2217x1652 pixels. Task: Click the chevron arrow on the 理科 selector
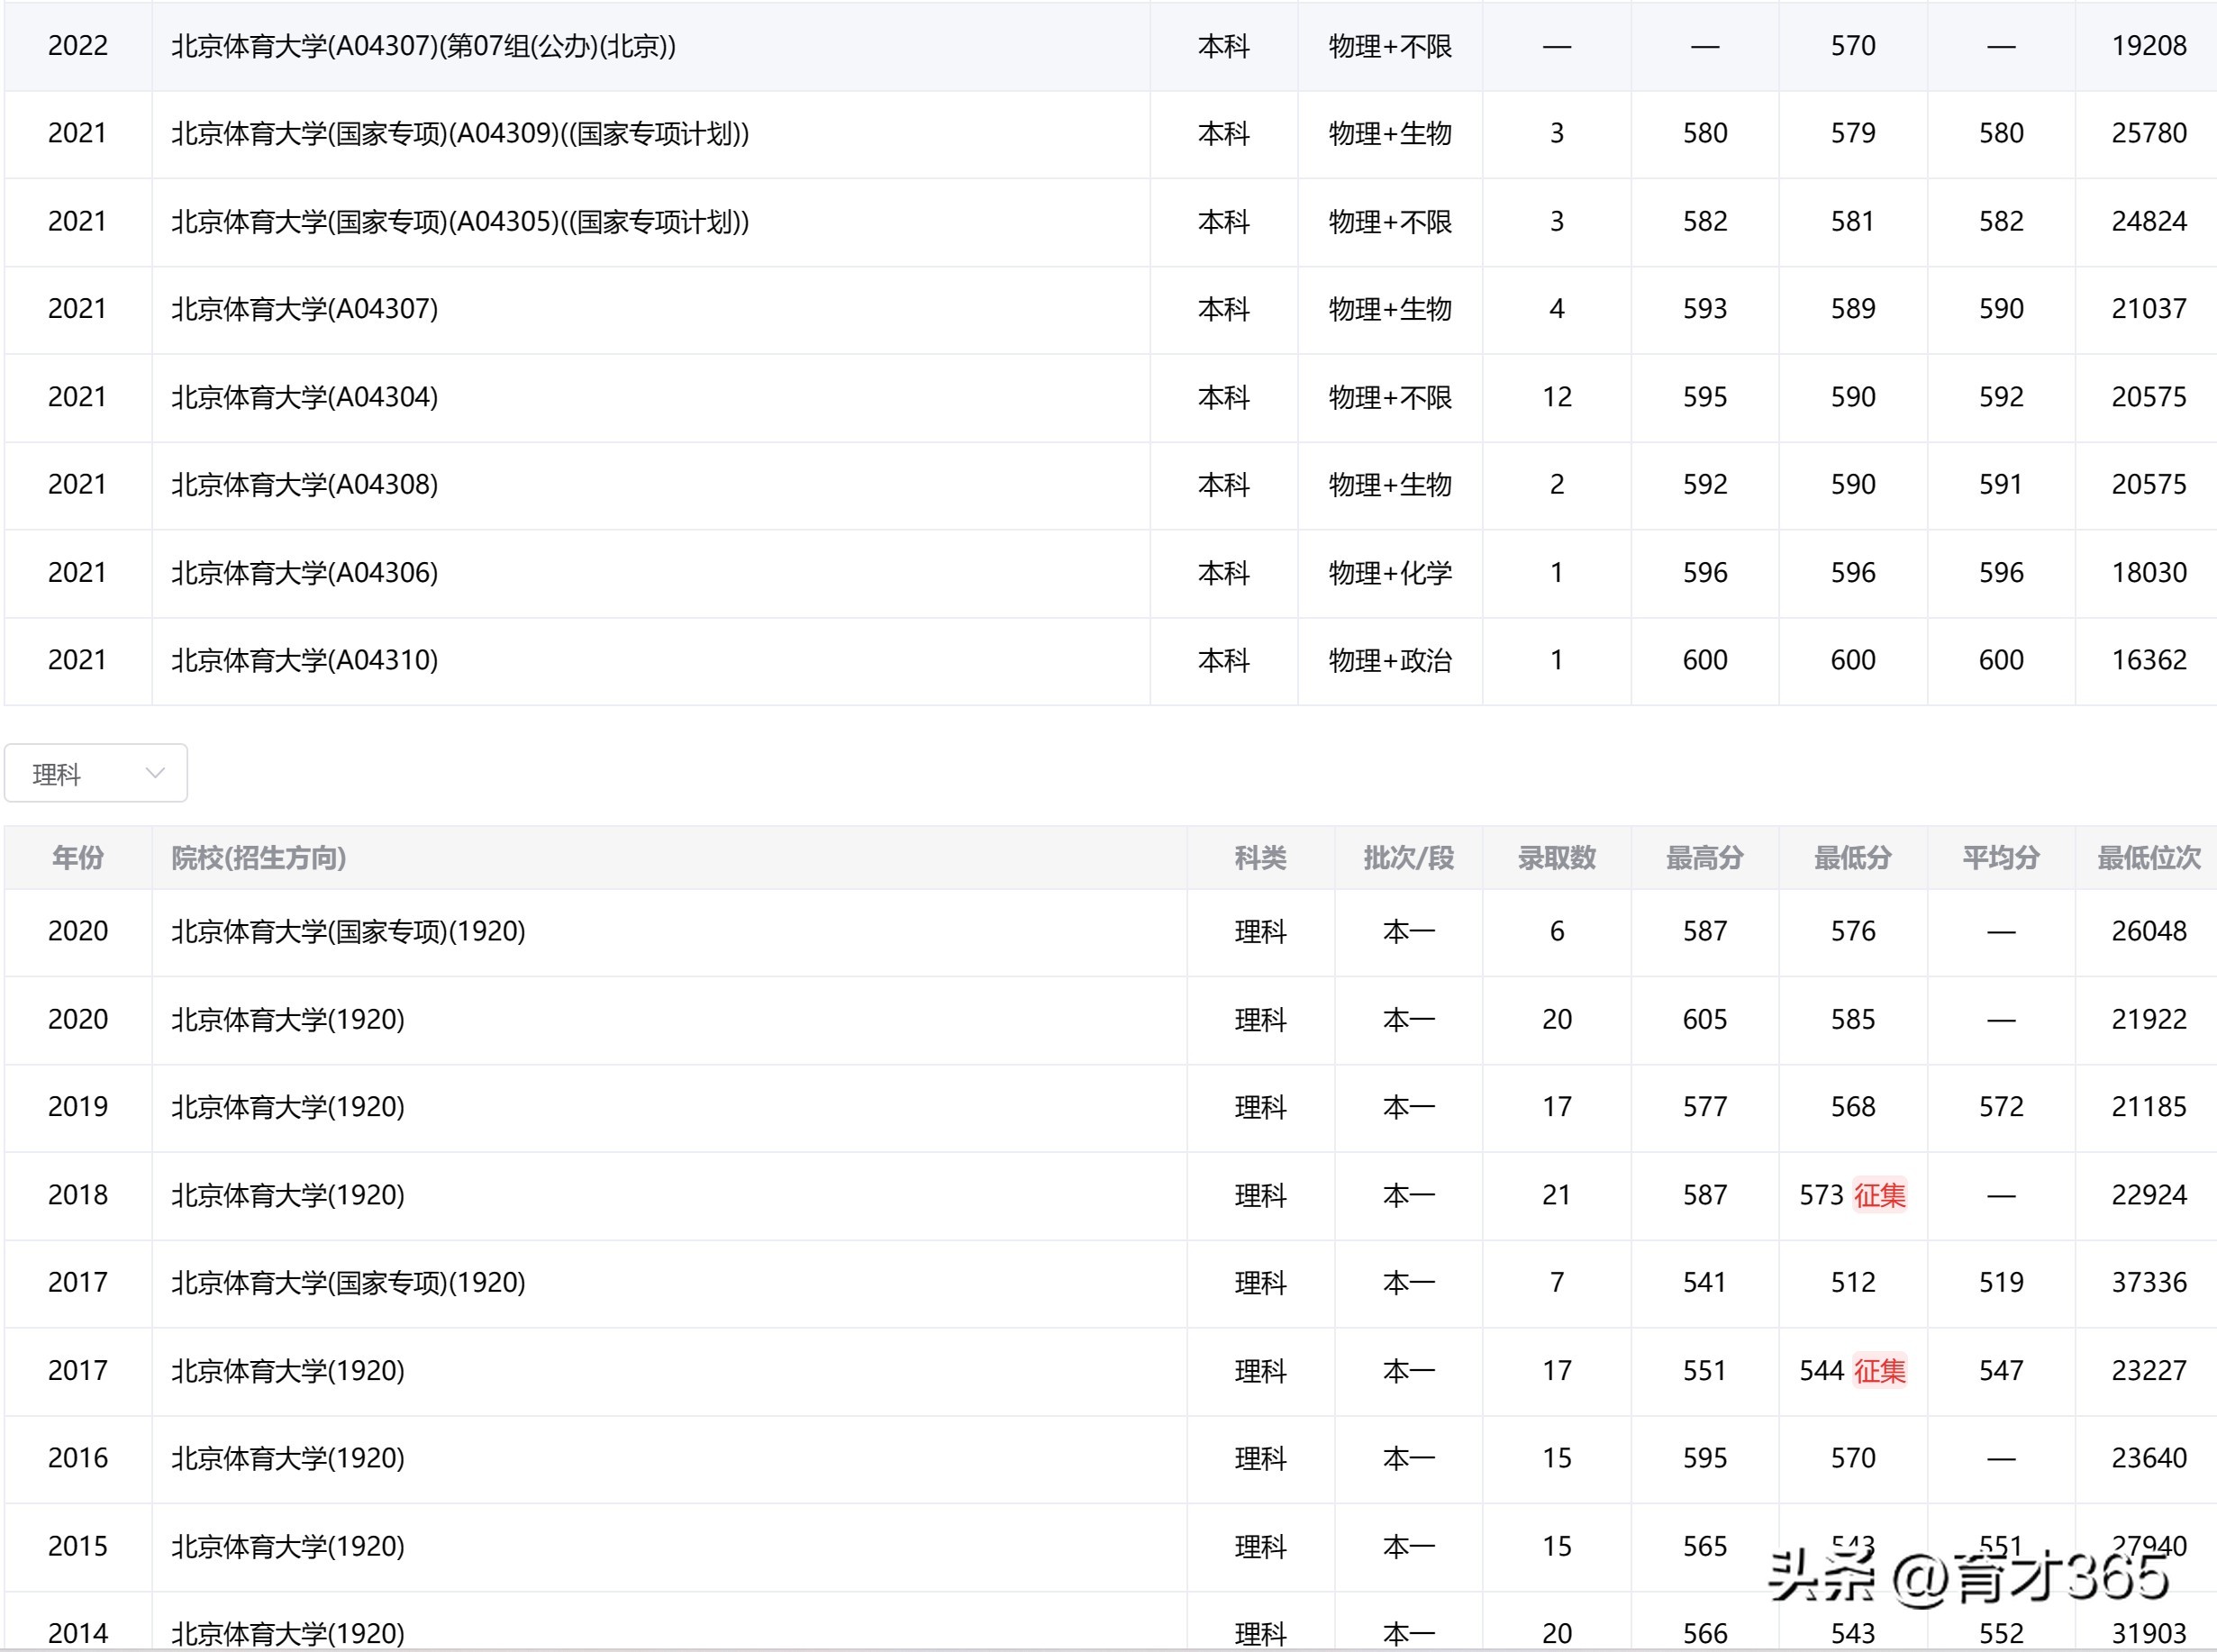(155, 772)
